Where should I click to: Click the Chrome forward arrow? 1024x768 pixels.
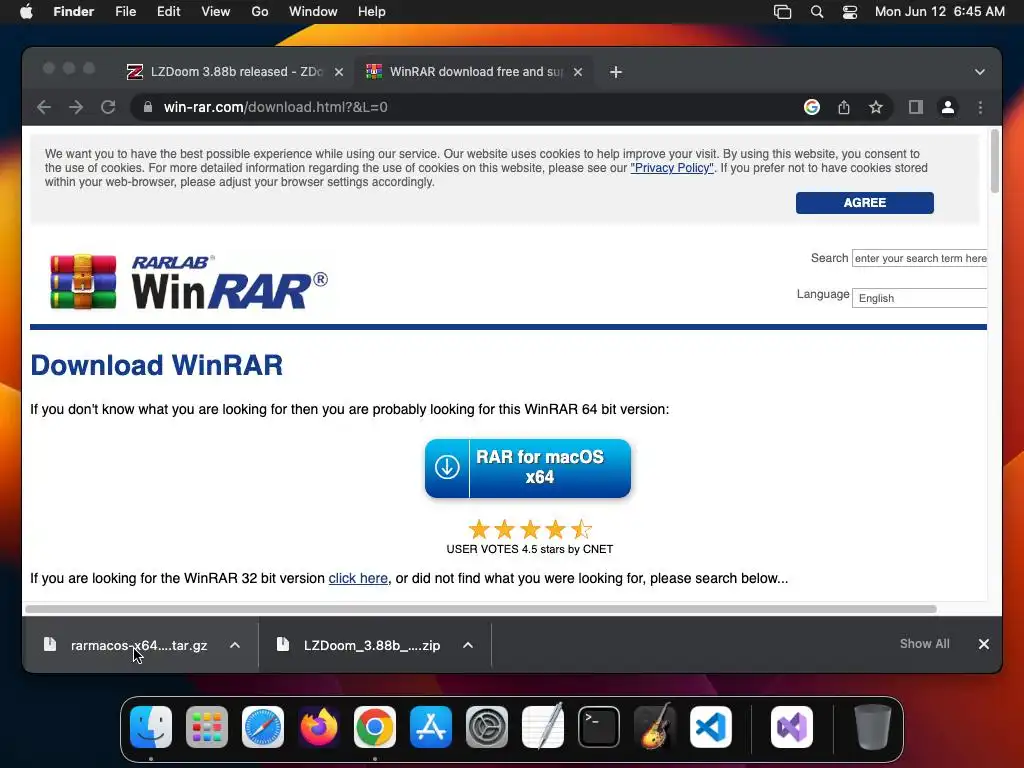76,107
